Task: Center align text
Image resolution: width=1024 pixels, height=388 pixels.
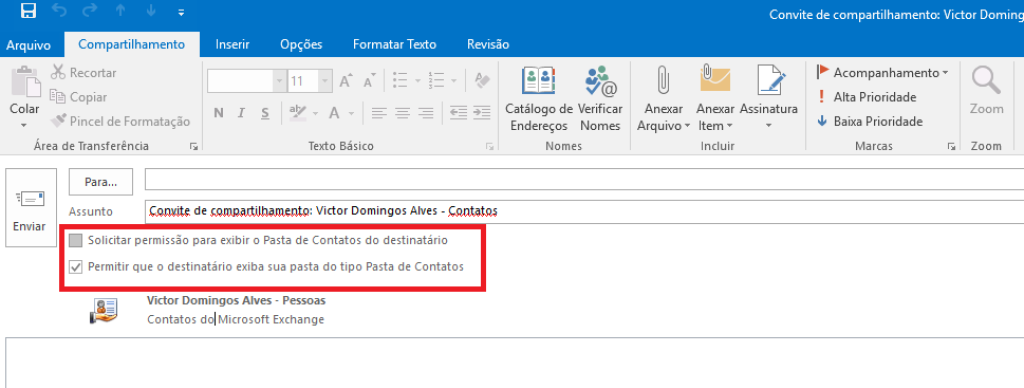Action: [402, 113]
